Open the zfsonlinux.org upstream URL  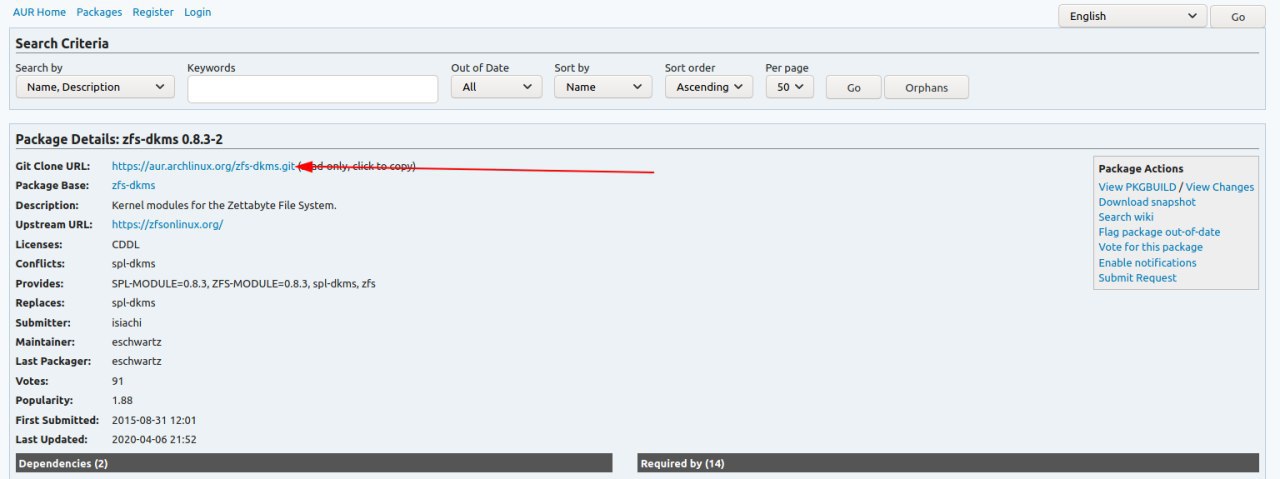click(x=167, y=225)
